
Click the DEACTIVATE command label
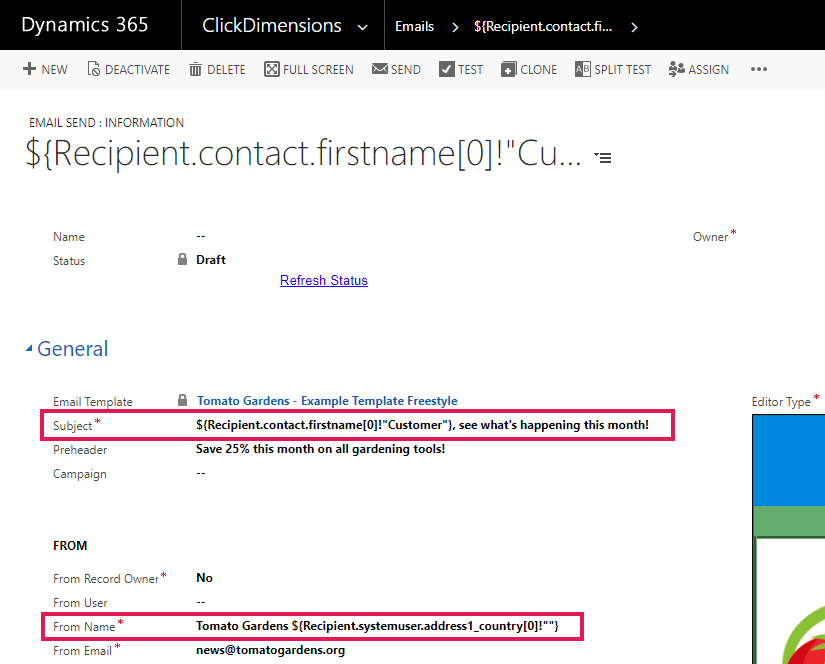click(x=137, y=69)
